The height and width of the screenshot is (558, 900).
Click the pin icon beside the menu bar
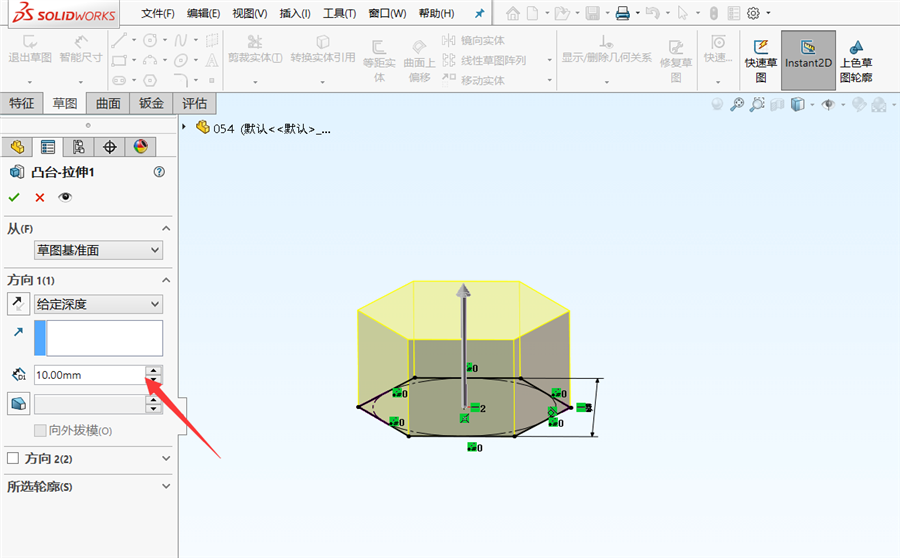click(x=479, y=13)
